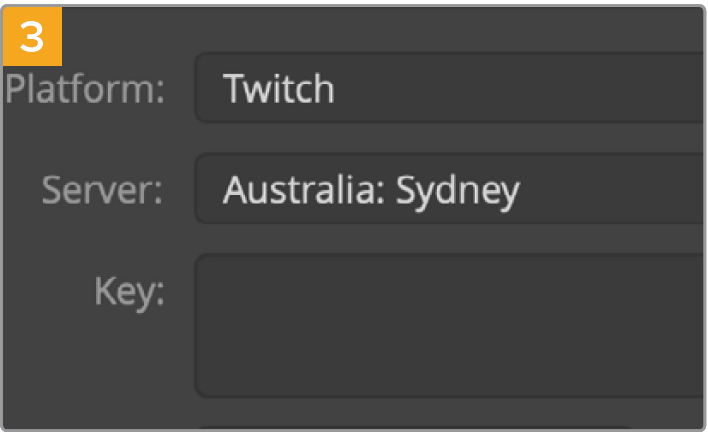This screenshot has width=708, height=437.
Task: Select the Platform label text
Action: [x=84, y=90]
